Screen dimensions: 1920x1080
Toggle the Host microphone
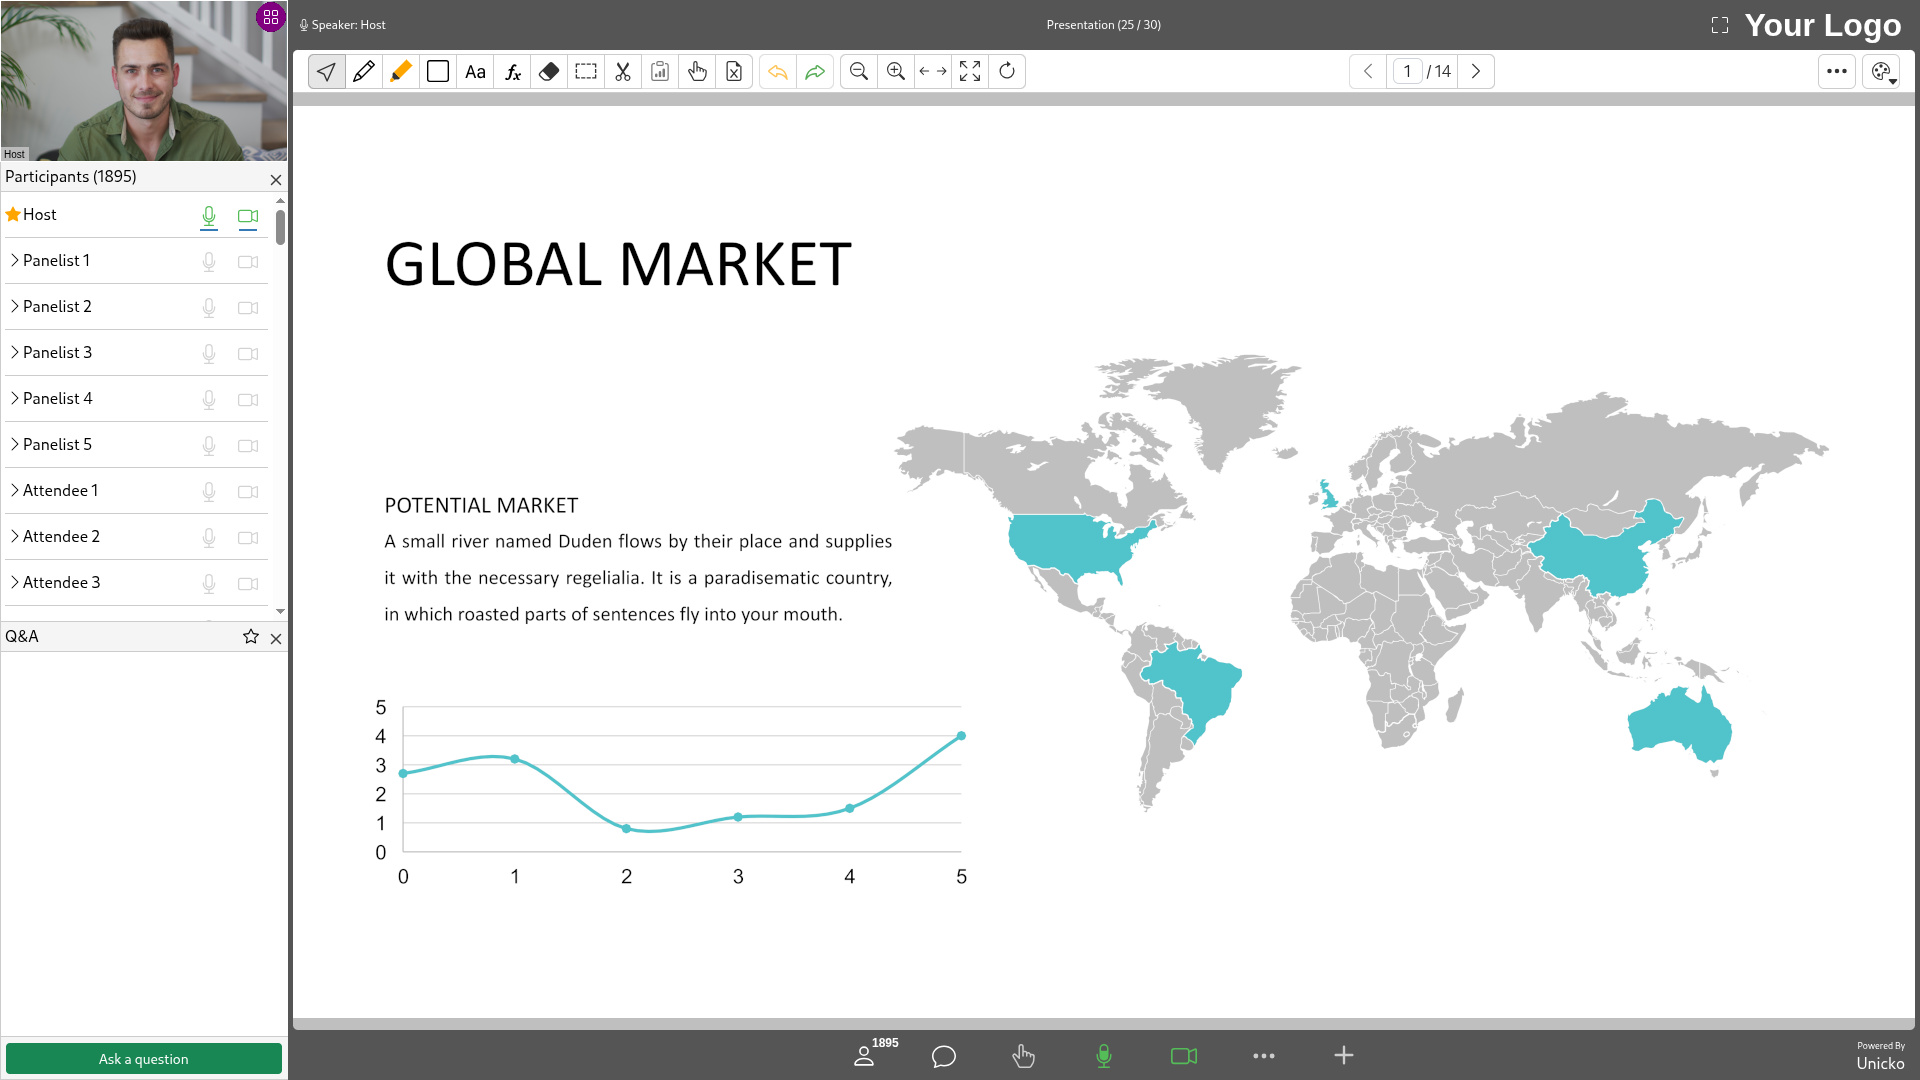coord(209,216)
